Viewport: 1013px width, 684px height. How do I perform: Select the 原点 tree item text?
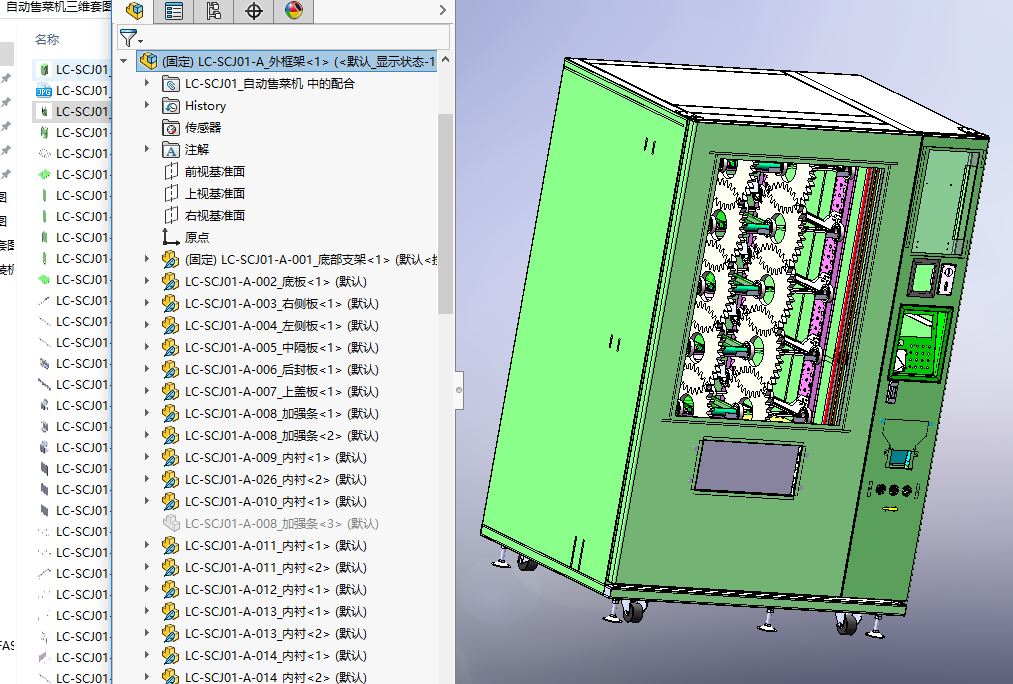tap(197, 238)
